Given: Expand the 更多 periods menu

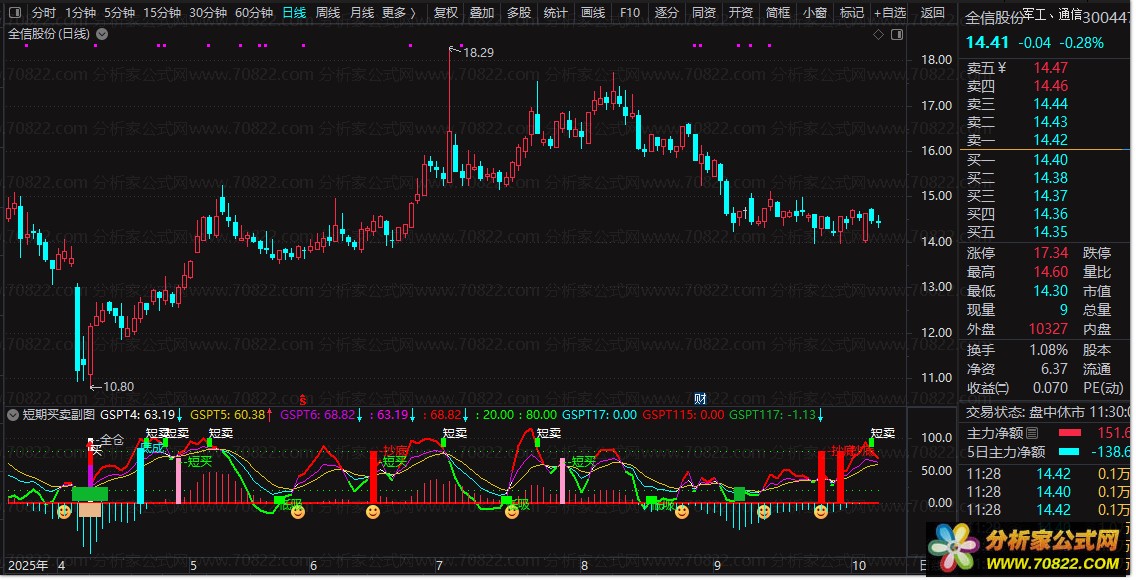Looking at the screenshot, I should (399, 12).
